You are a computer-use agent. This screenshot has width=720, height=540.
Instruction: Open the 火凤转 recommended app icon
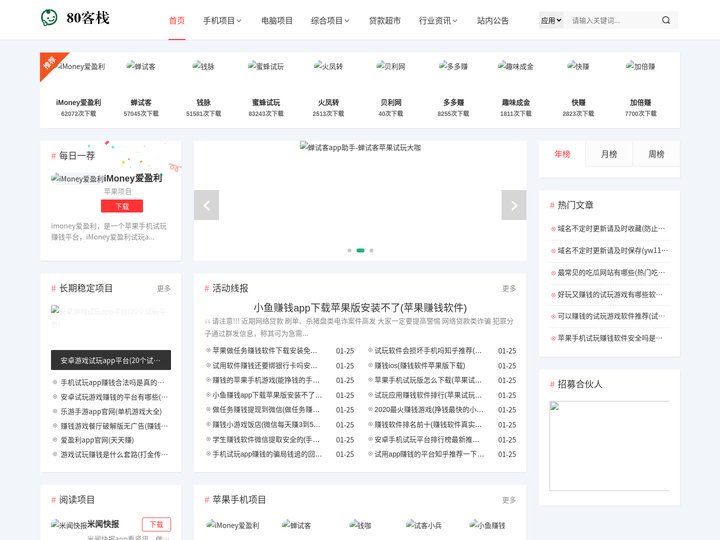[328, 67]
